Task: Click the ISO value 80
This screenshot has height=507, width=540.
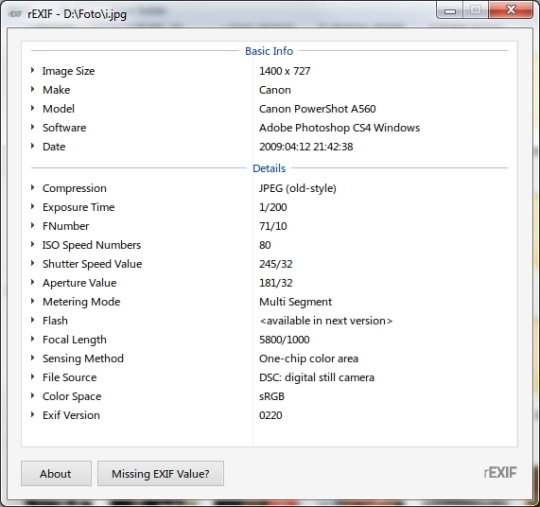Action: 265,245
